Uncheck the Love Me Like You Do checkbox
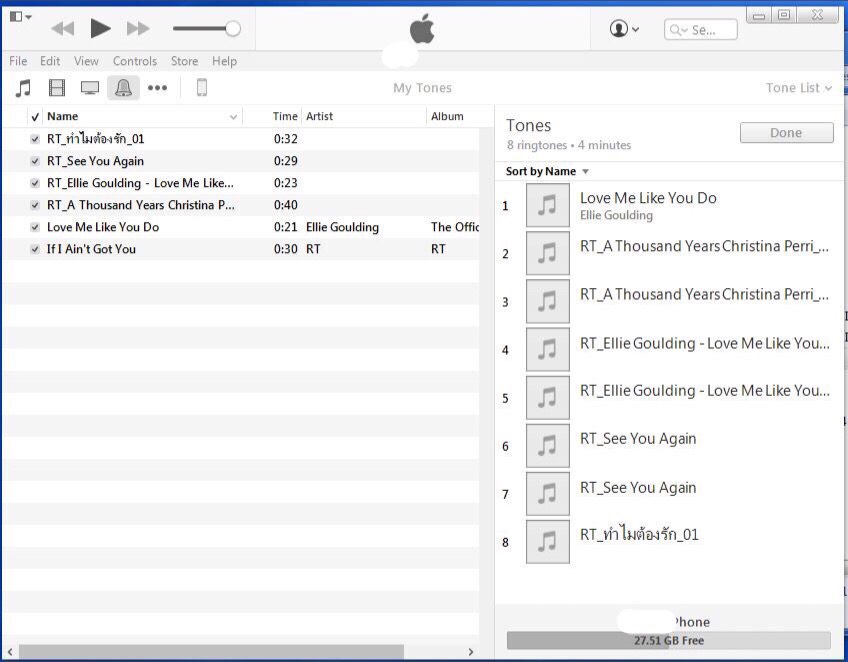Screen dimensions: 848x662 [35, 227]
